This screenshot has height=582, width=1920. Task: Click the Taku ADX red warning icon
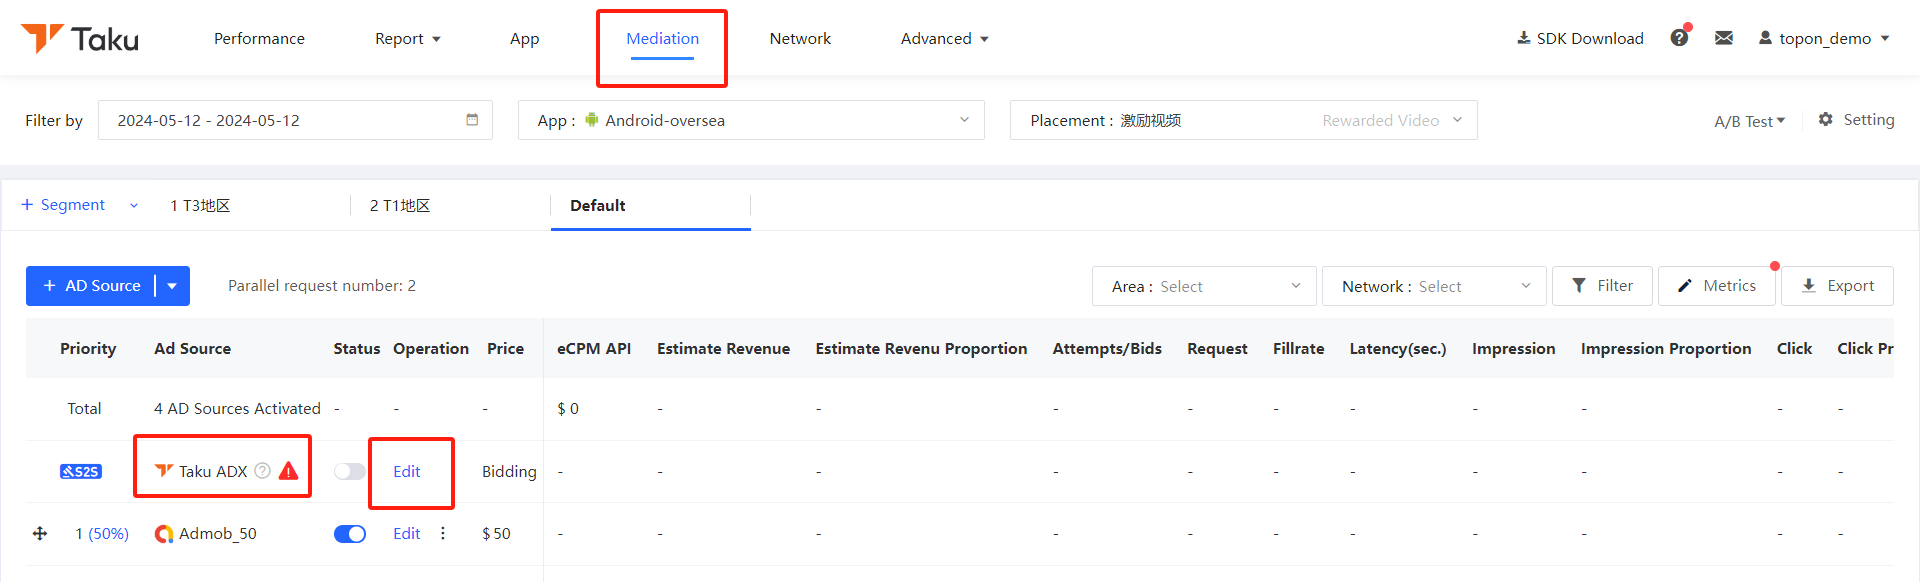(289, 471)
